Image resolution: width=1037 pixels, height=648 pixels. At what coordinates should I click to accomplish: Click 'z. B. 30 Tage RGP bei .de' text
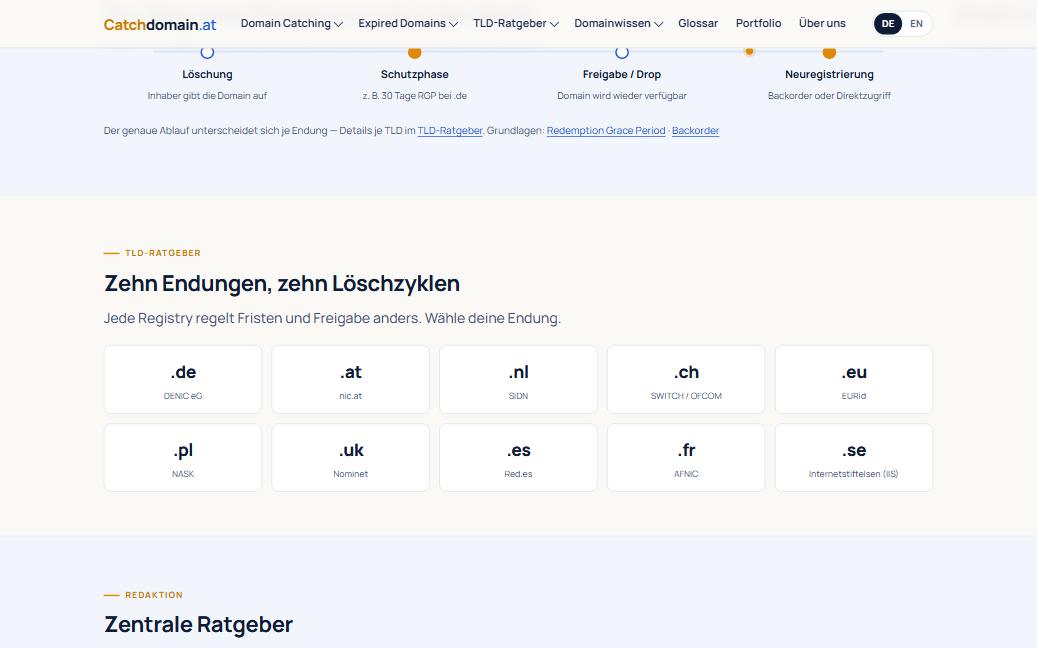pyautogui.click(x=415, y=96)
